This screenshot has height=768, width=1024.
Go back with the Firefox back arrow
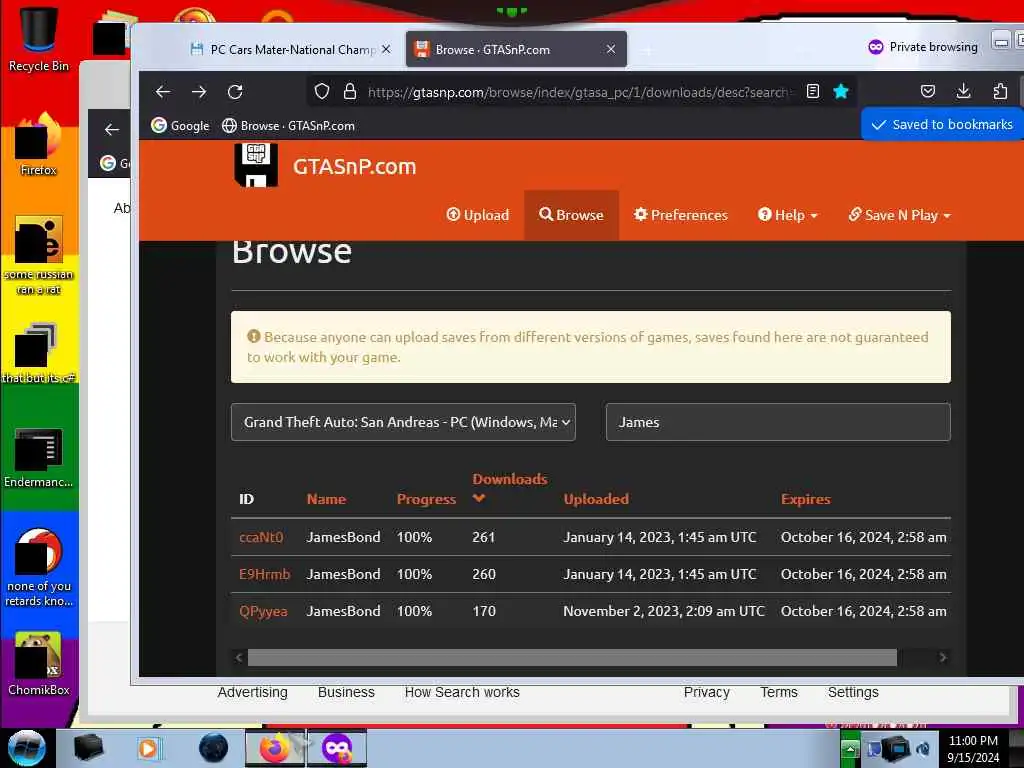[163, 92]
